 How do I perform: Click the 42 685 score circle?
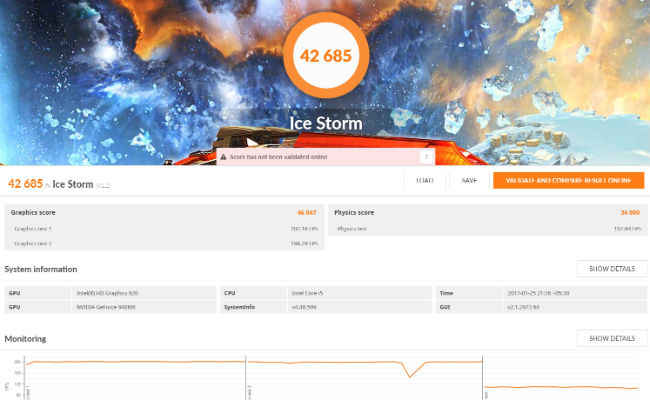coord(326,55)
